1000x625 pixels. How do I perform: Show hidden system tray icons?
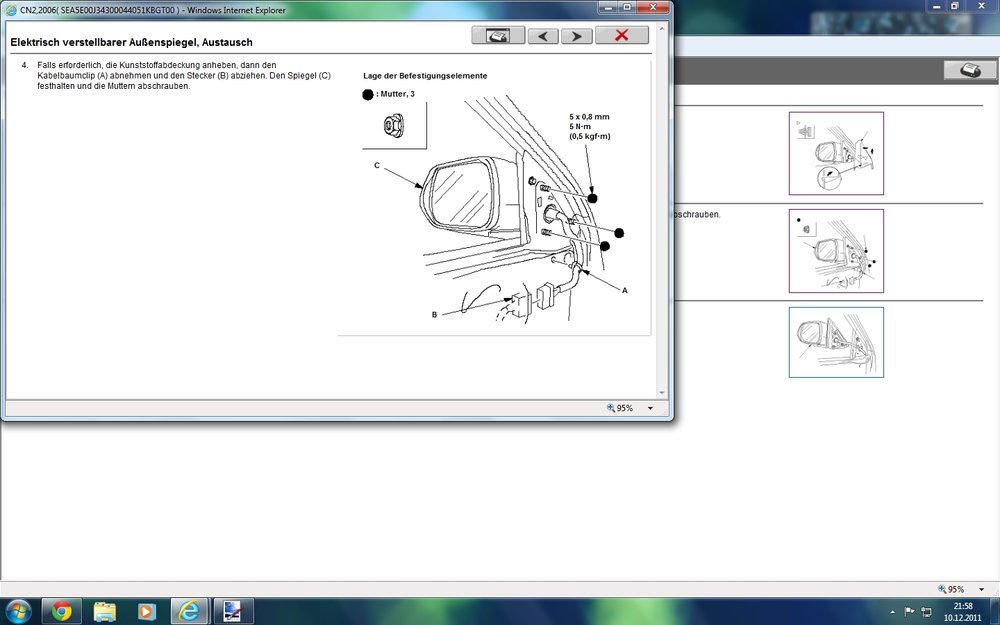coord(892,610)
